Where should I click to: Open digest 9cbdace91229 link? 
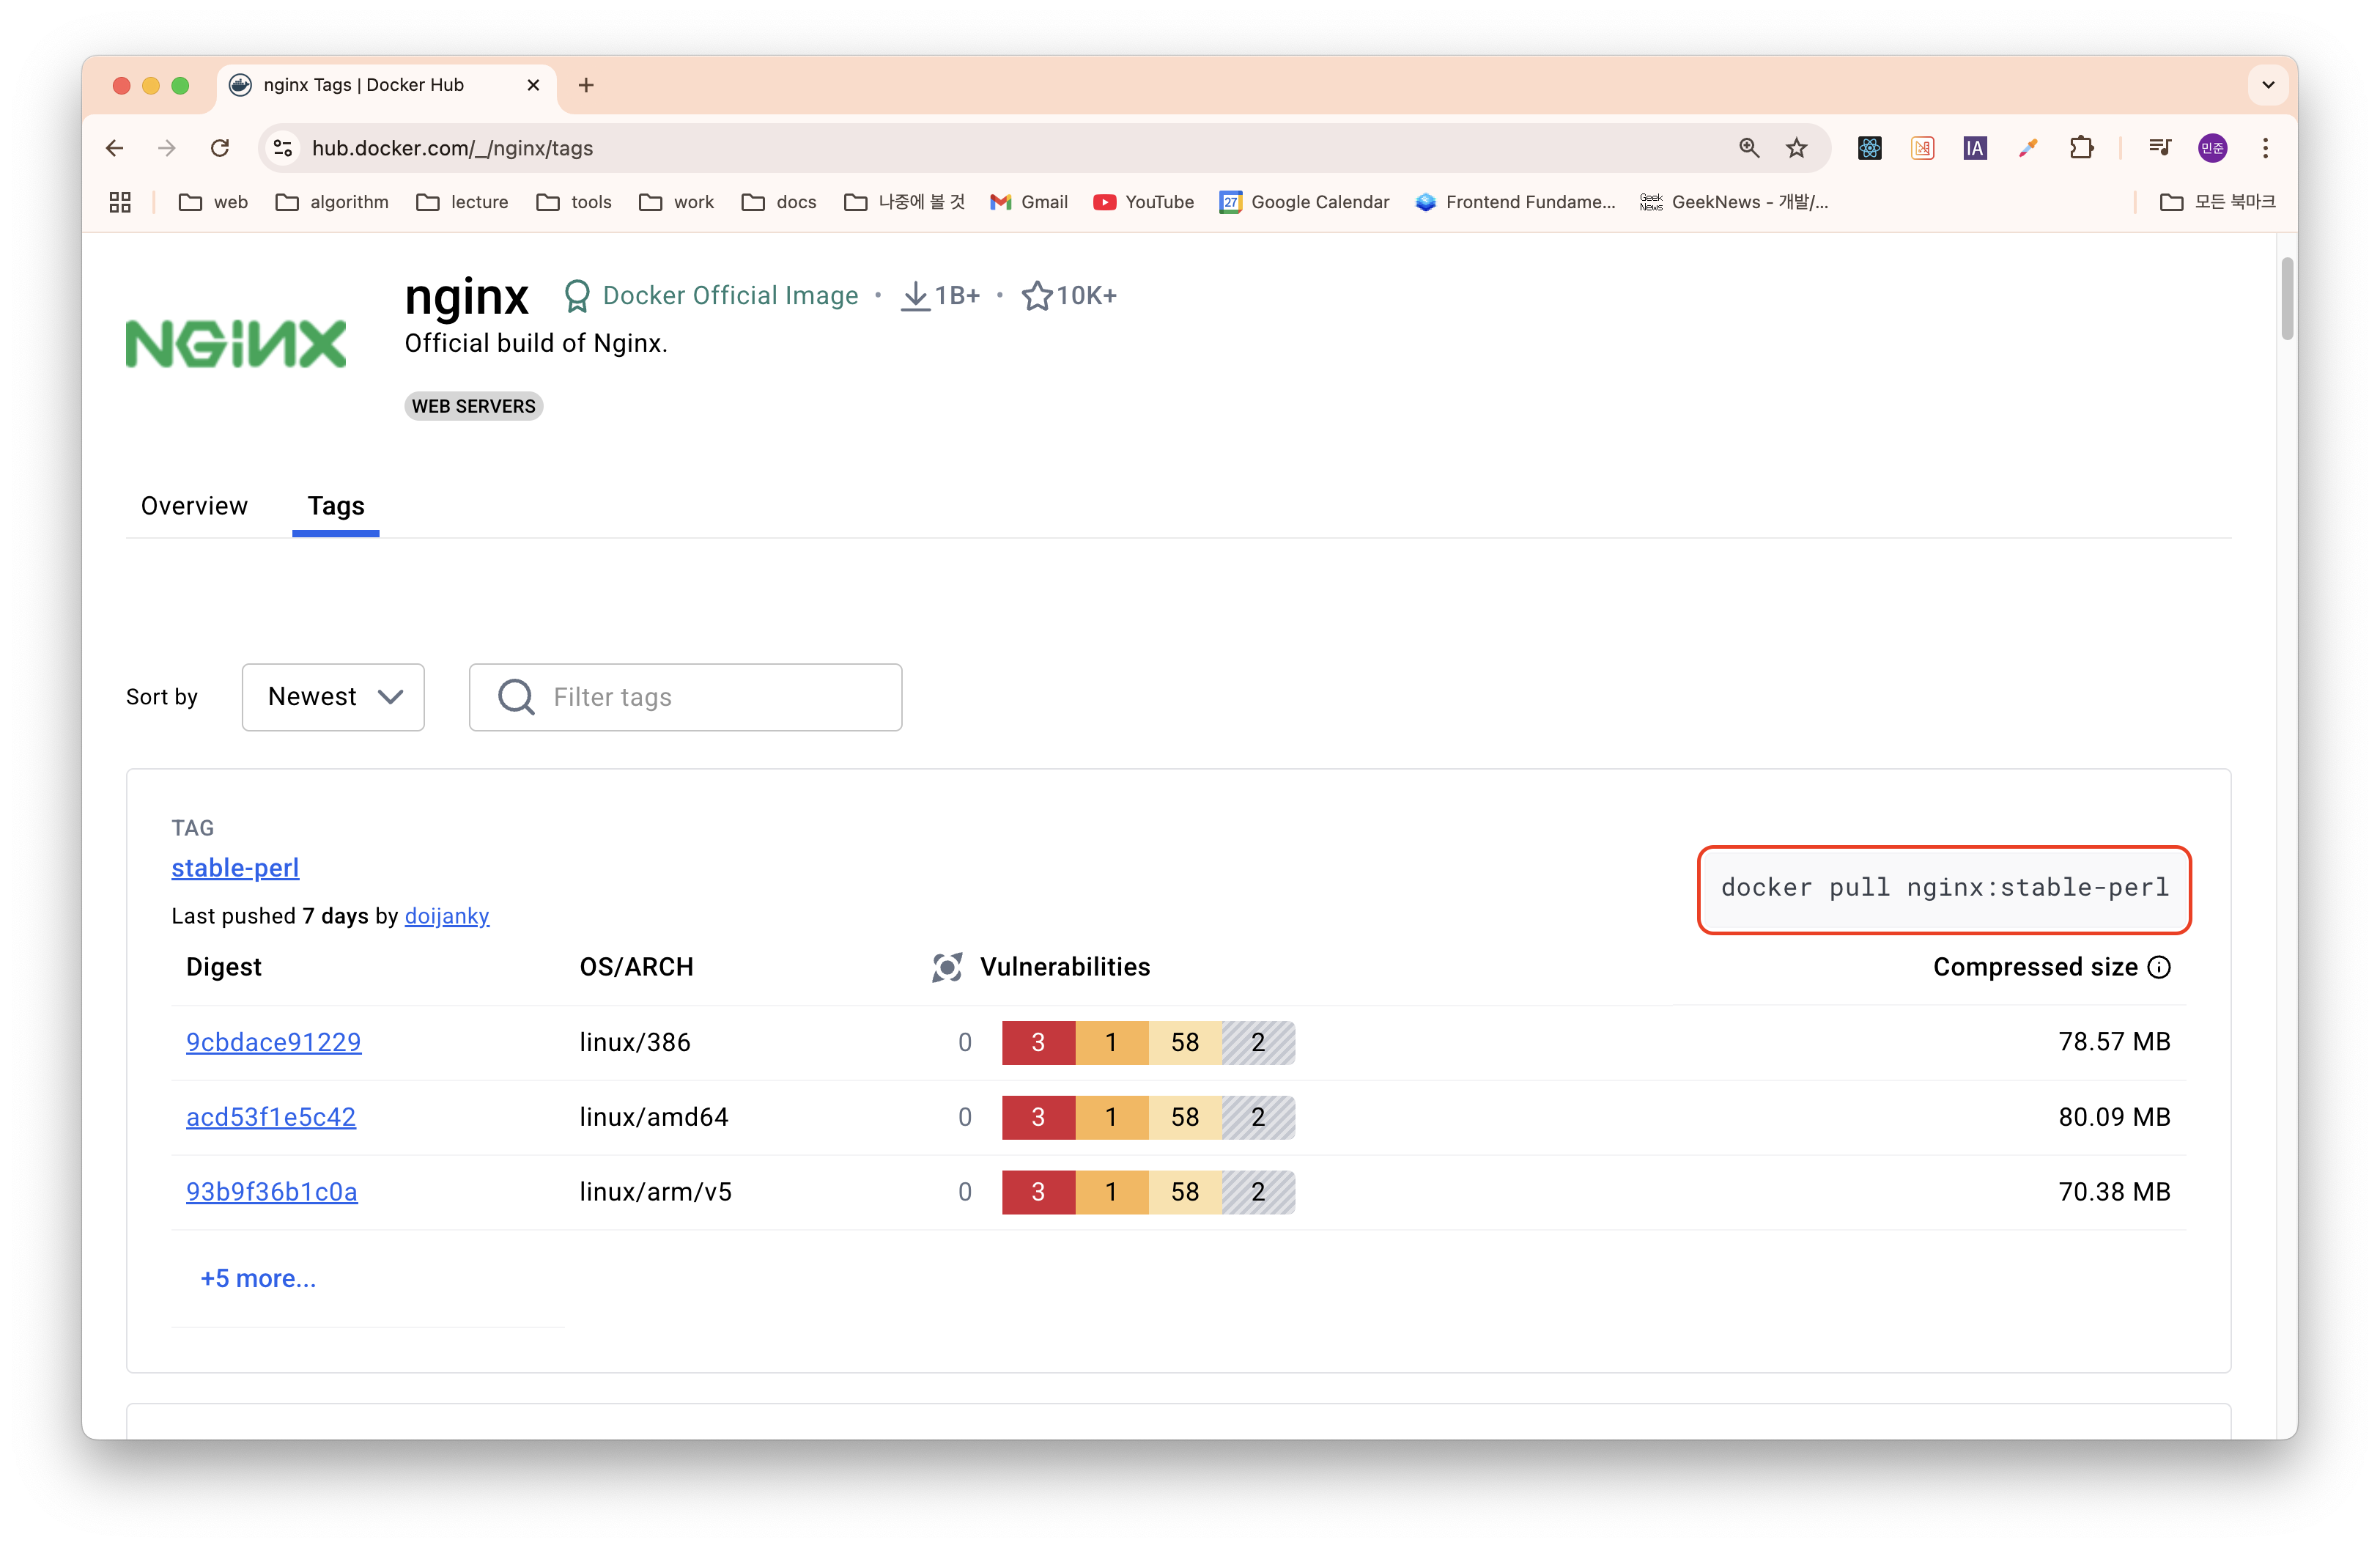(x=273, y=1042)
